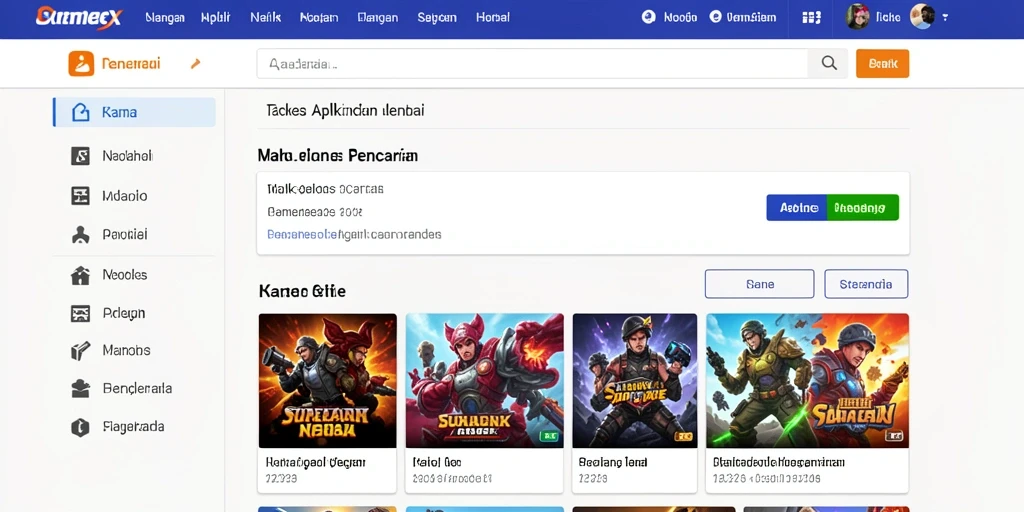Open Mdaoio sidebar entry text
The width and height of the screenshot is (1024, 512).
[125, 196]
